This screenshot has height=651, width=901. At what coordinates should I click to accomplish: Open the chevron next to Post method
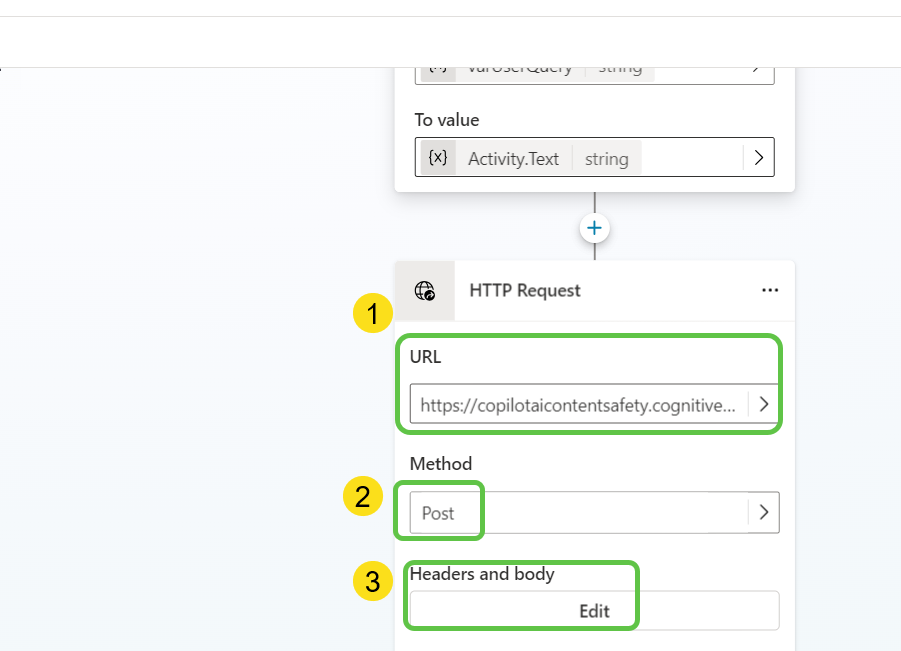pos(764,512)
